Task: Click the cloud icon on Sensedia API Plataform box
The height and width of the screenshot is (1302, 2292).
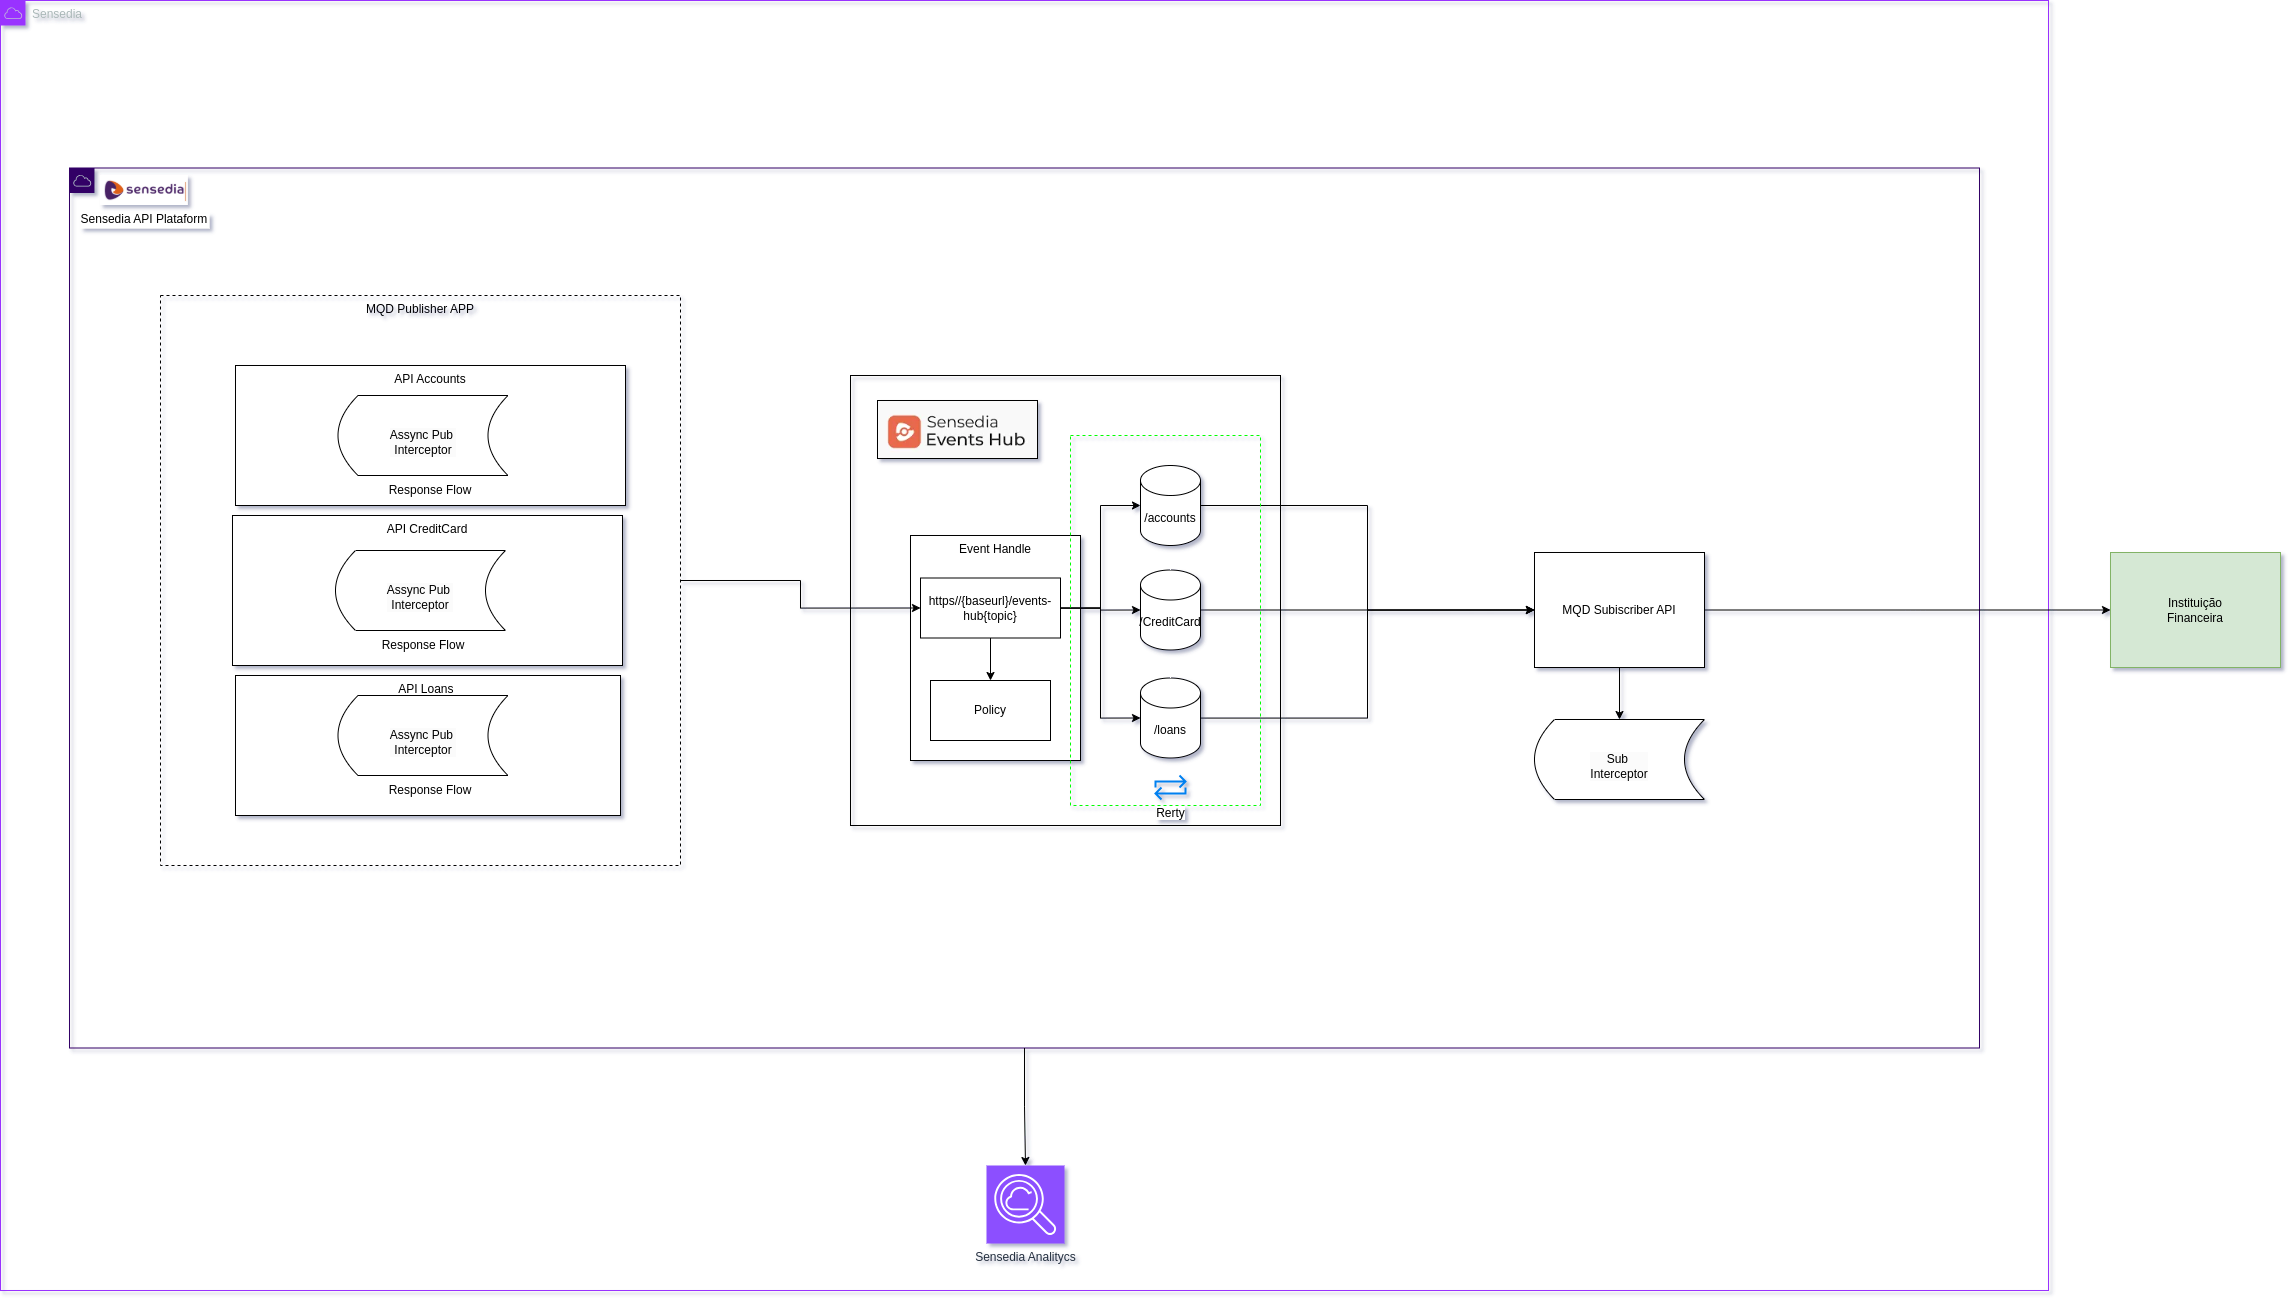Action: 82,179
